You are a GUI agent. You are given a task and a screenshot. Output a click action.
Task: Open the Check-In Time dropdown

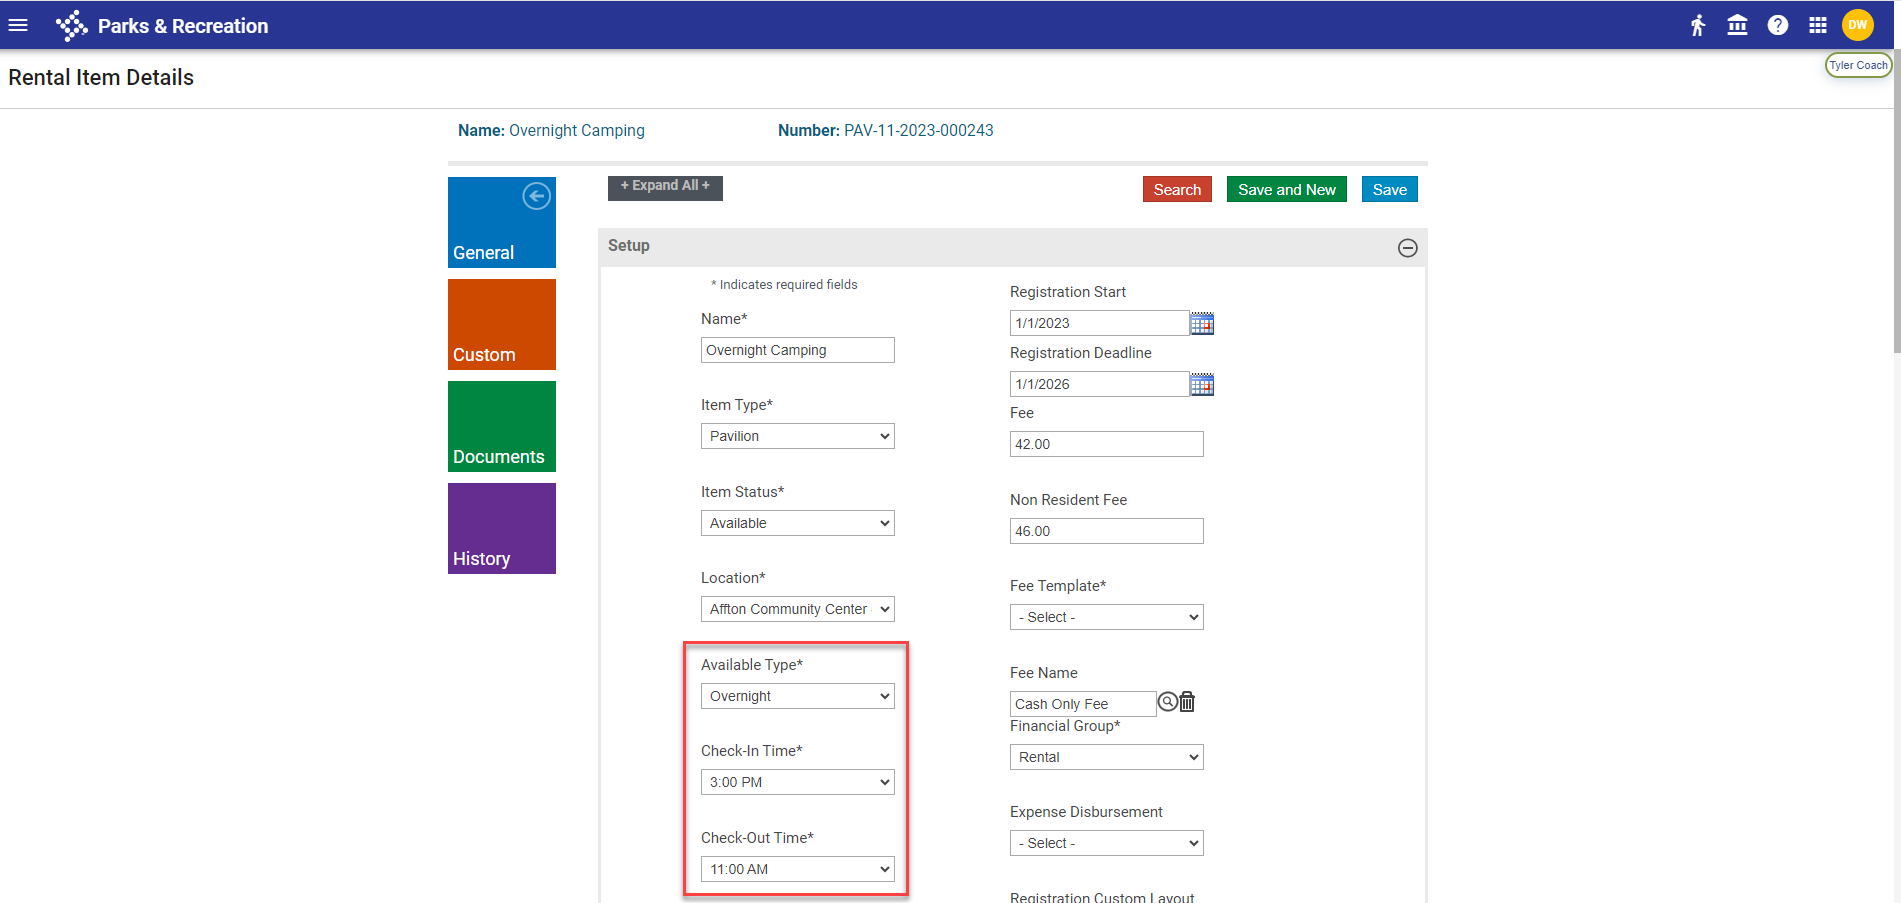(797, 782)
